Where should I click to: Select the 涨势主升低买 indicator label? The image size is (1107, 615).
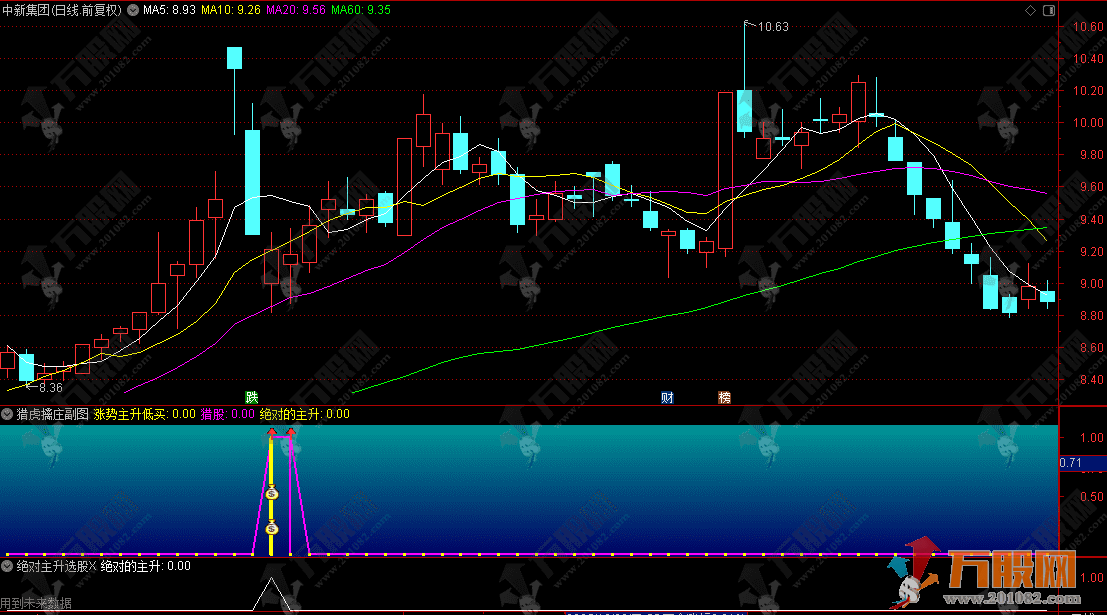131,414
